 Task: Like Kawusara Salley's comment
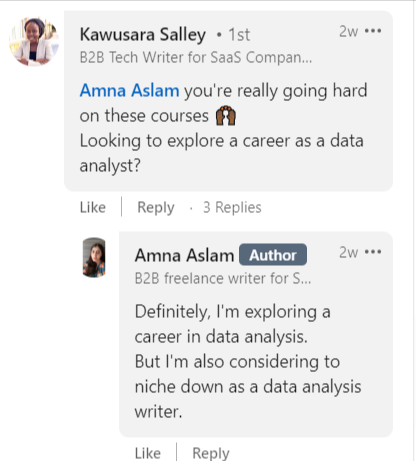pyautogui.click(x=93, y=207)
